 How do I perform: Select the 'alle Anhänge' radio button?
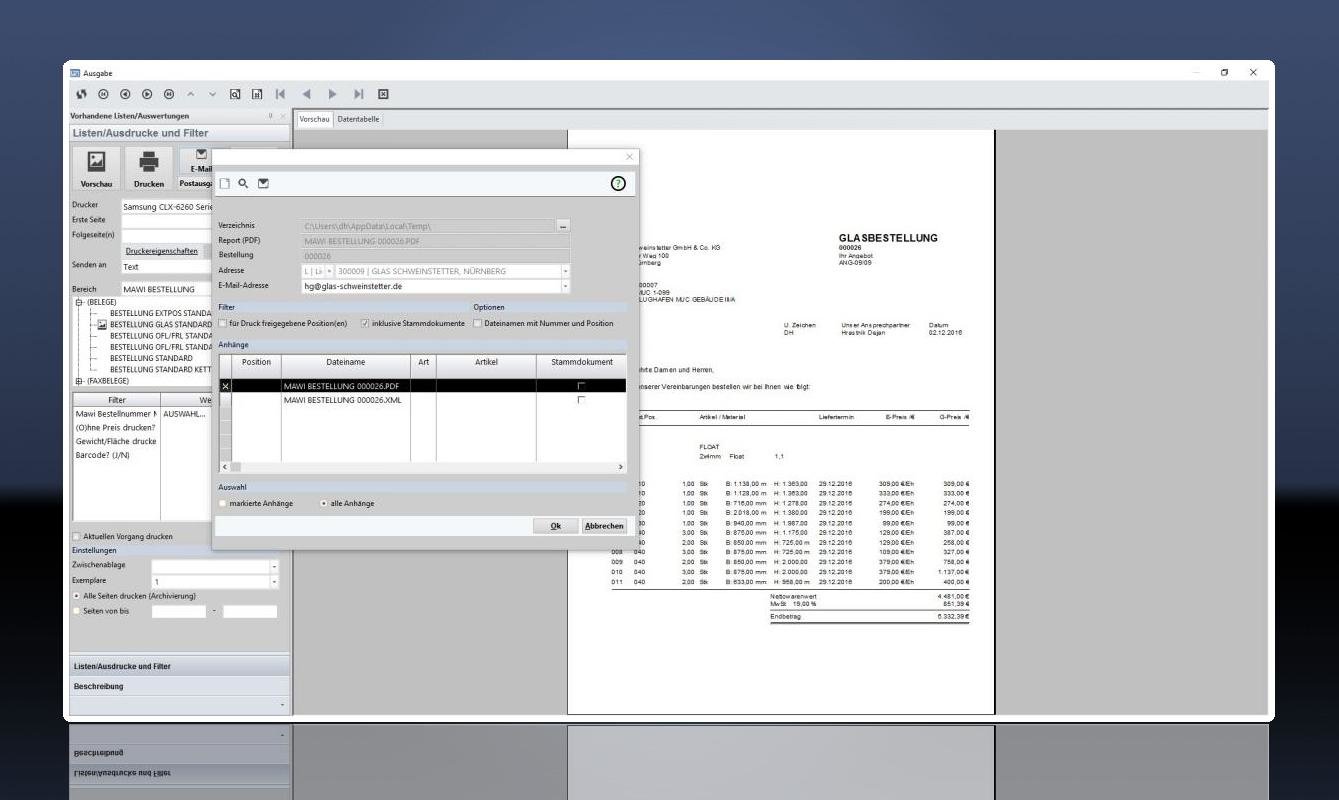[323, 503]
